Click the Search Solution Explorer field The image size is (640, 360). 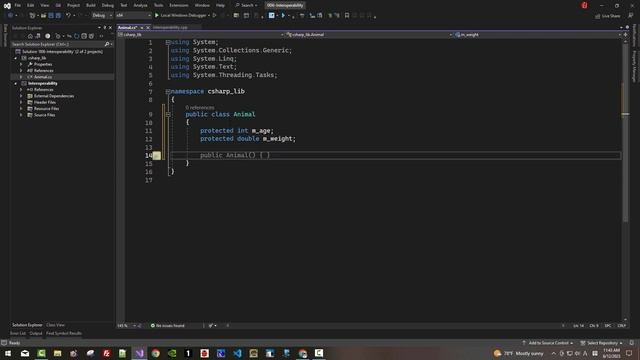coord(57,44)
